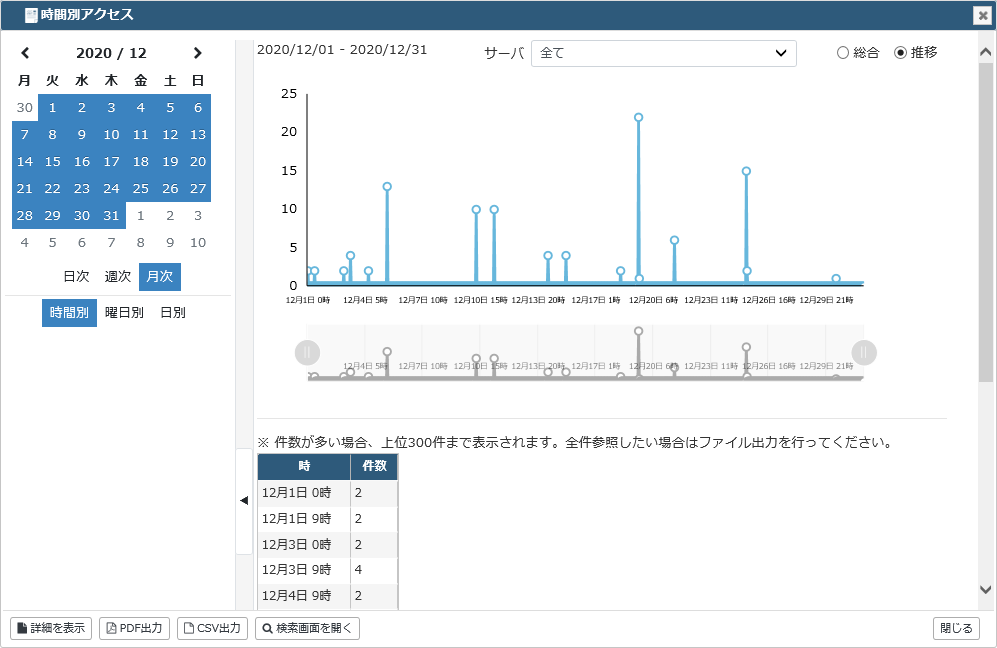The width and height of the screenshot is (997, 648).
Task: Click table row 12月1日 9時
Action: point(328,519)
